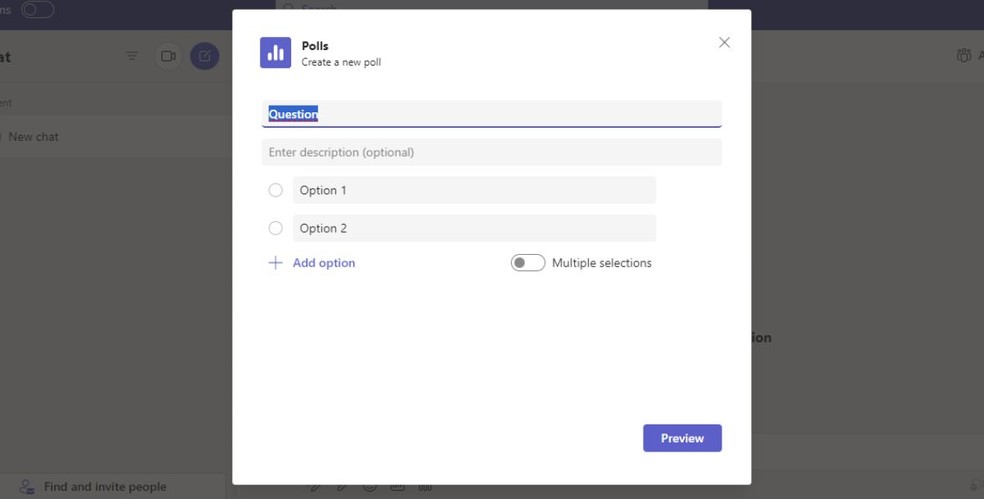
Task: Close the Polls dialog
Action: click(724, 42)
